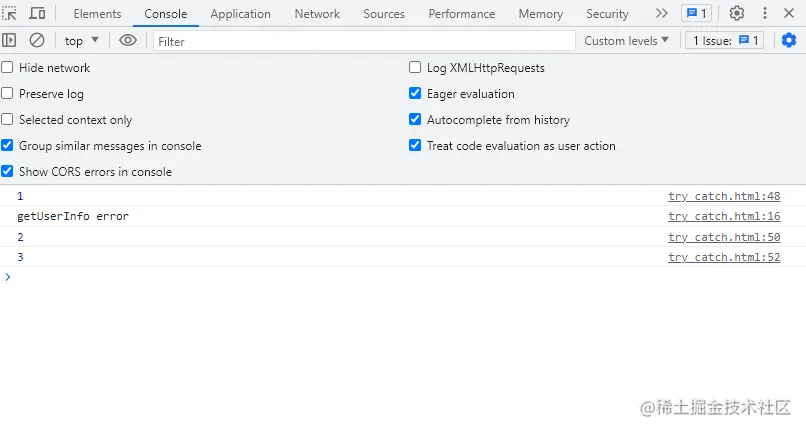Enable the Hide network checkbox

pyautogui.click(x=8, y=68)
